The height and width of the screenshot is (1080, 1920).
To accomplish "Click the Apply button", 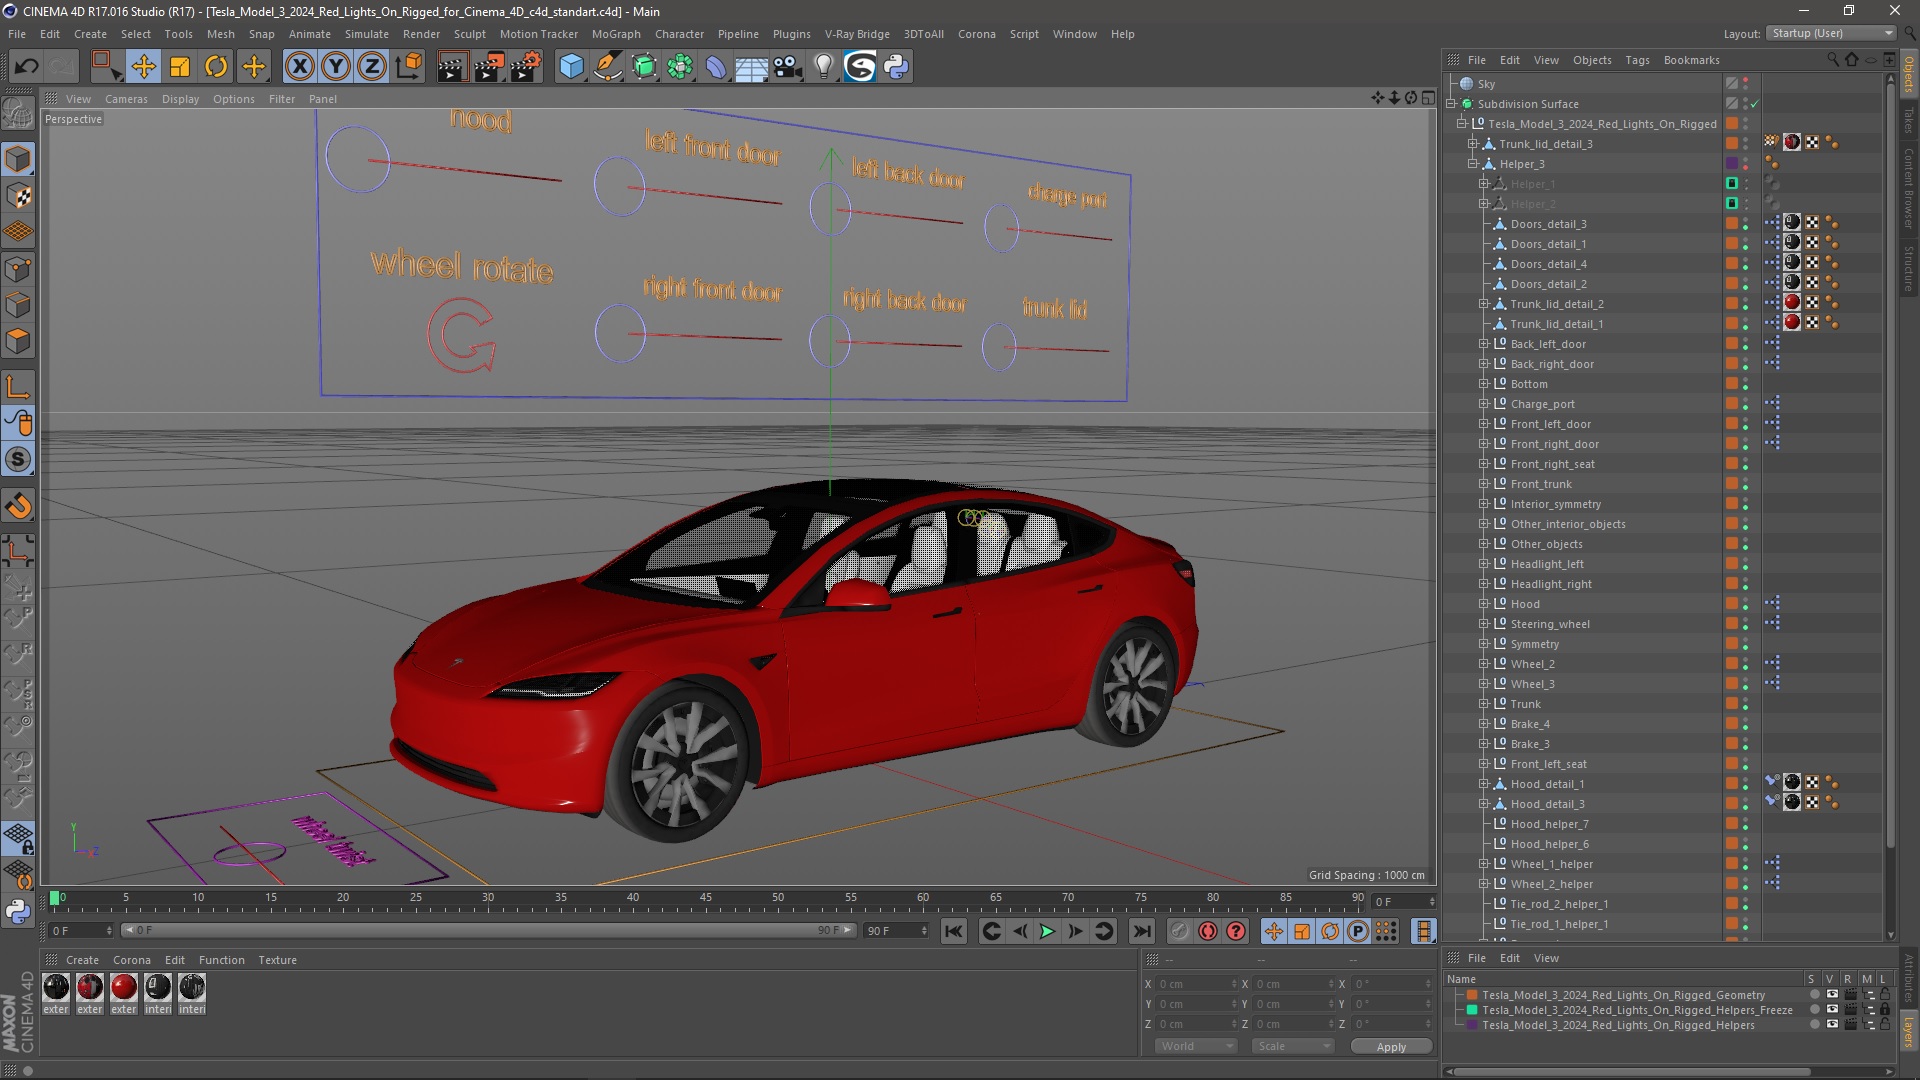I will coord(1391,1047).
